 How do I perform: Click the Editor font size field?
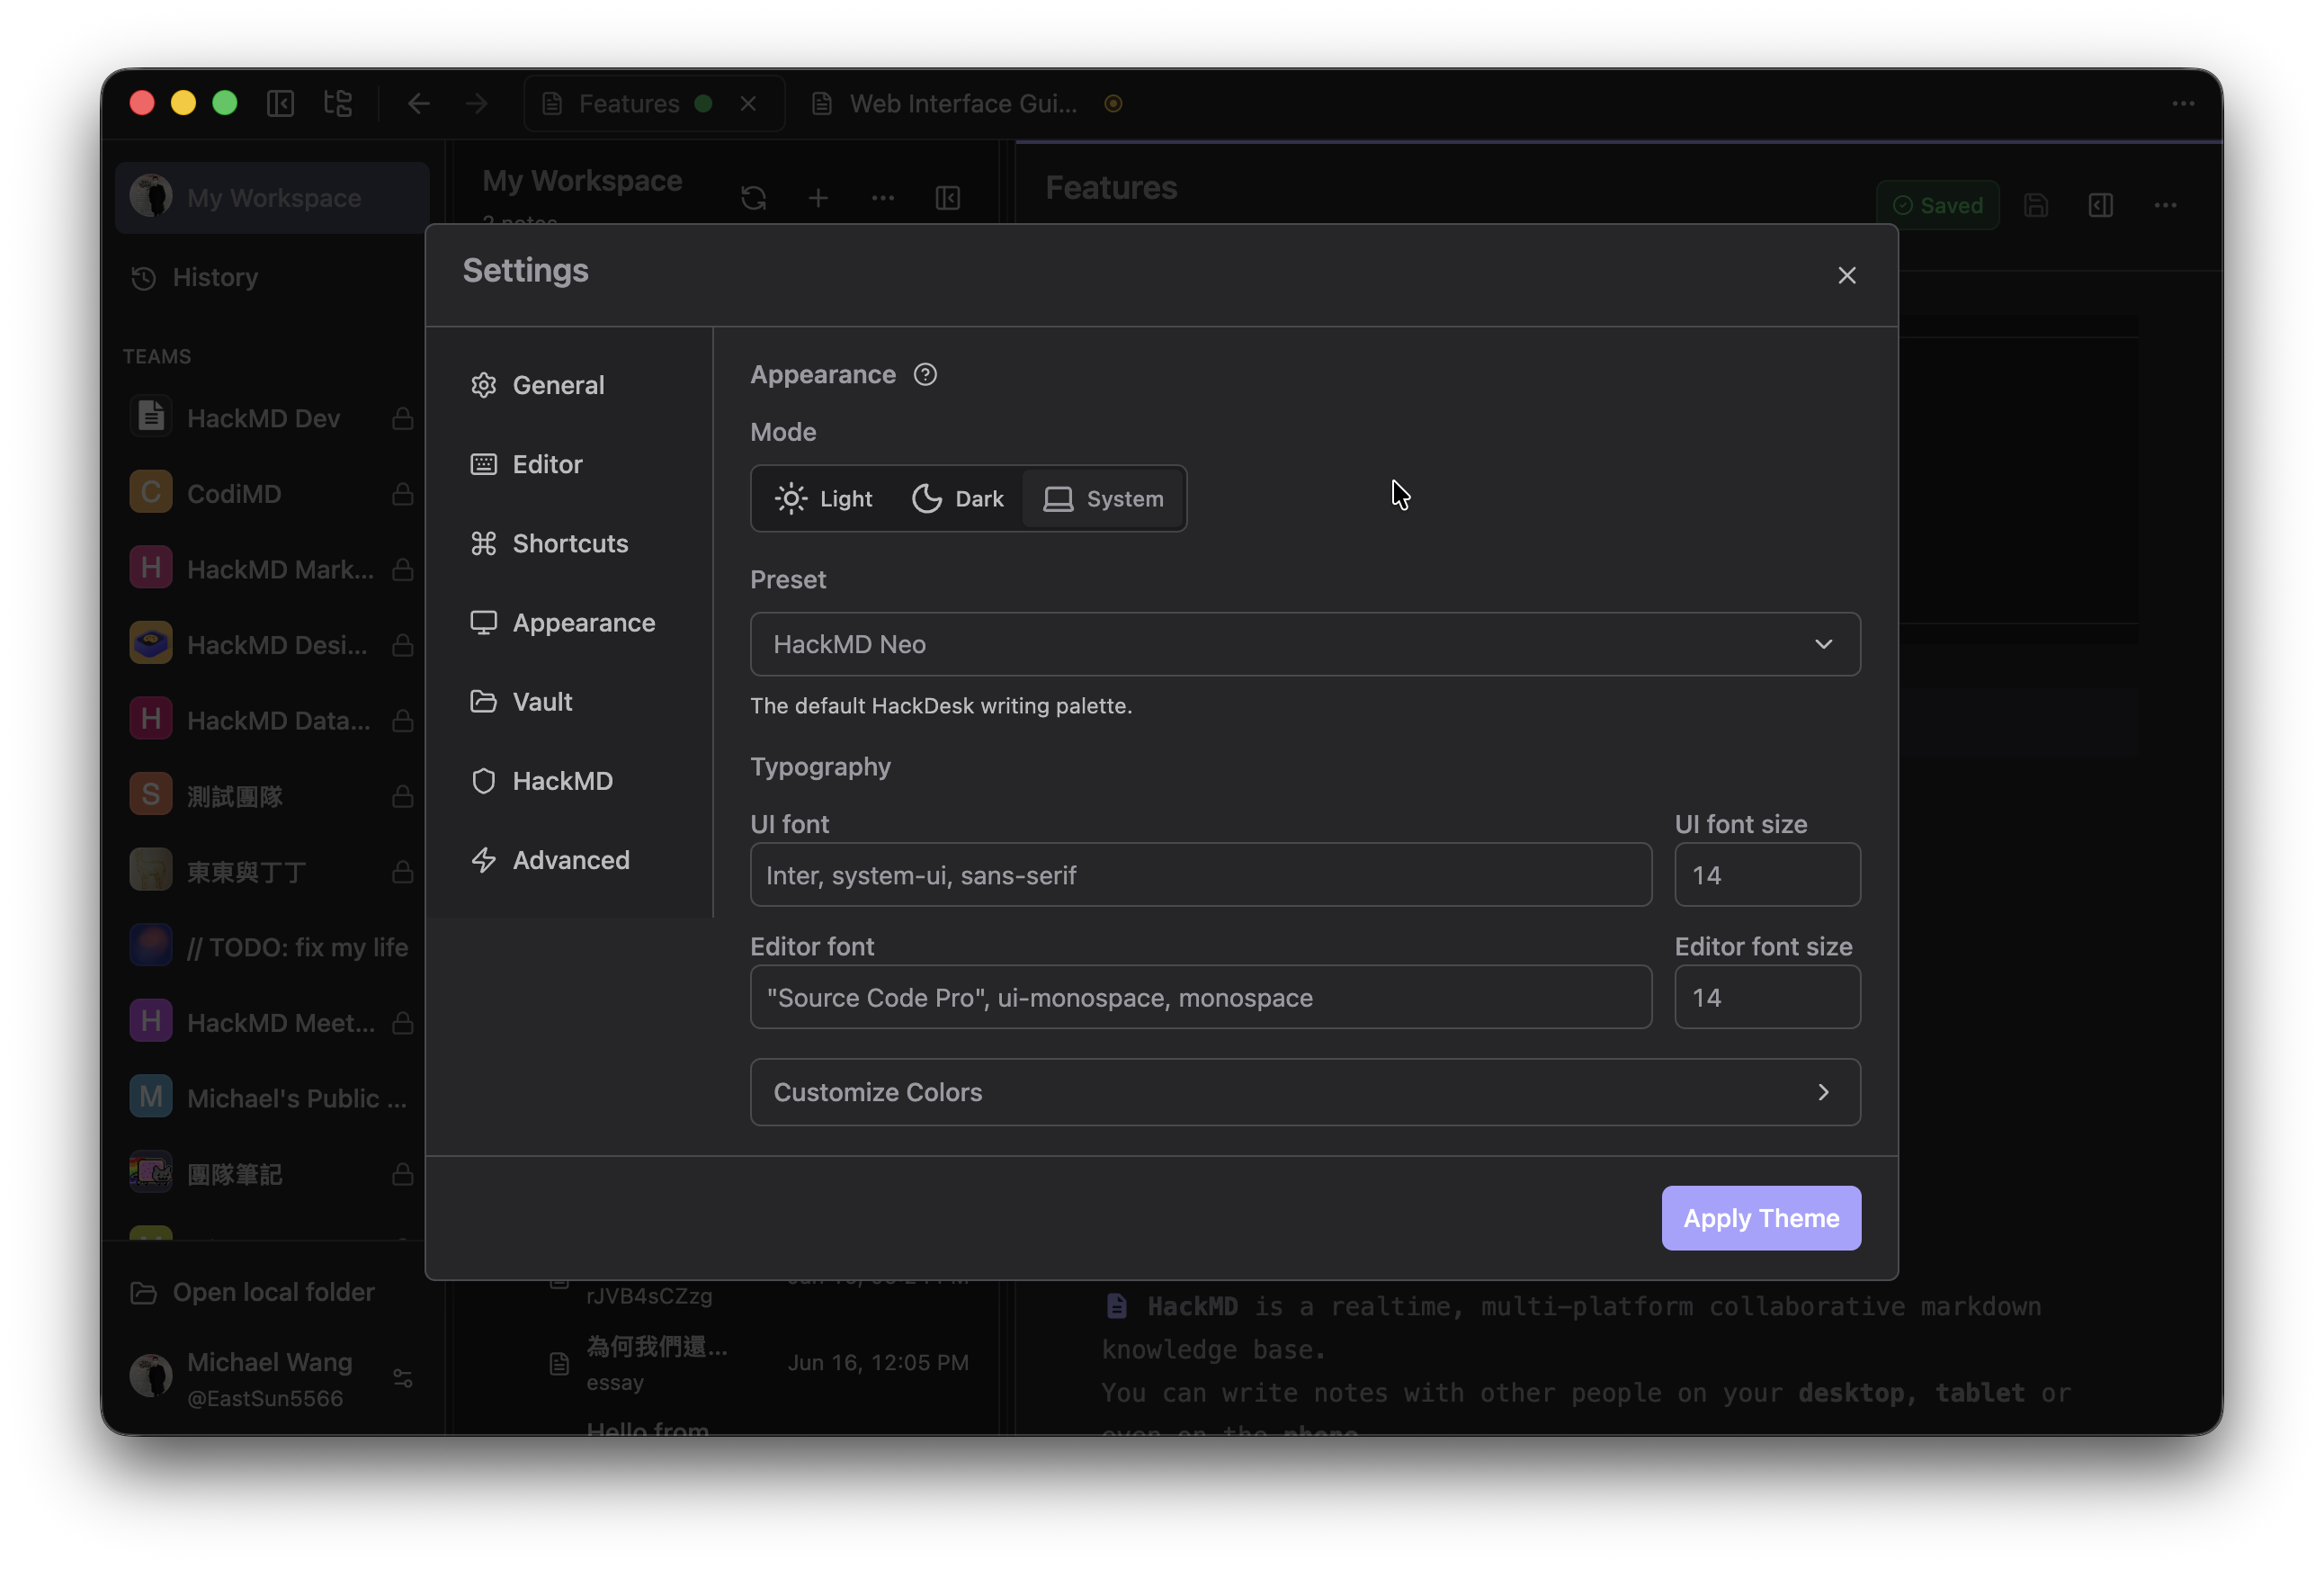coord(1767,997)
